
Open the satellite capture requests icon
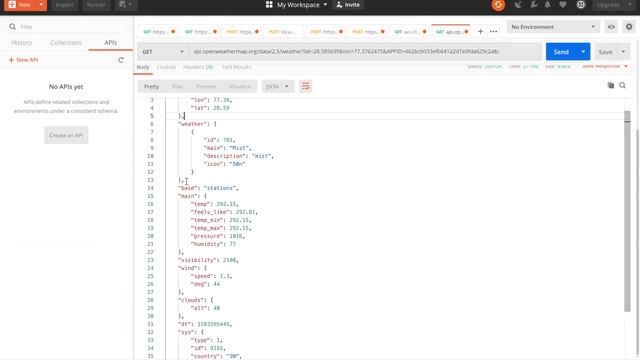point(518,5)
